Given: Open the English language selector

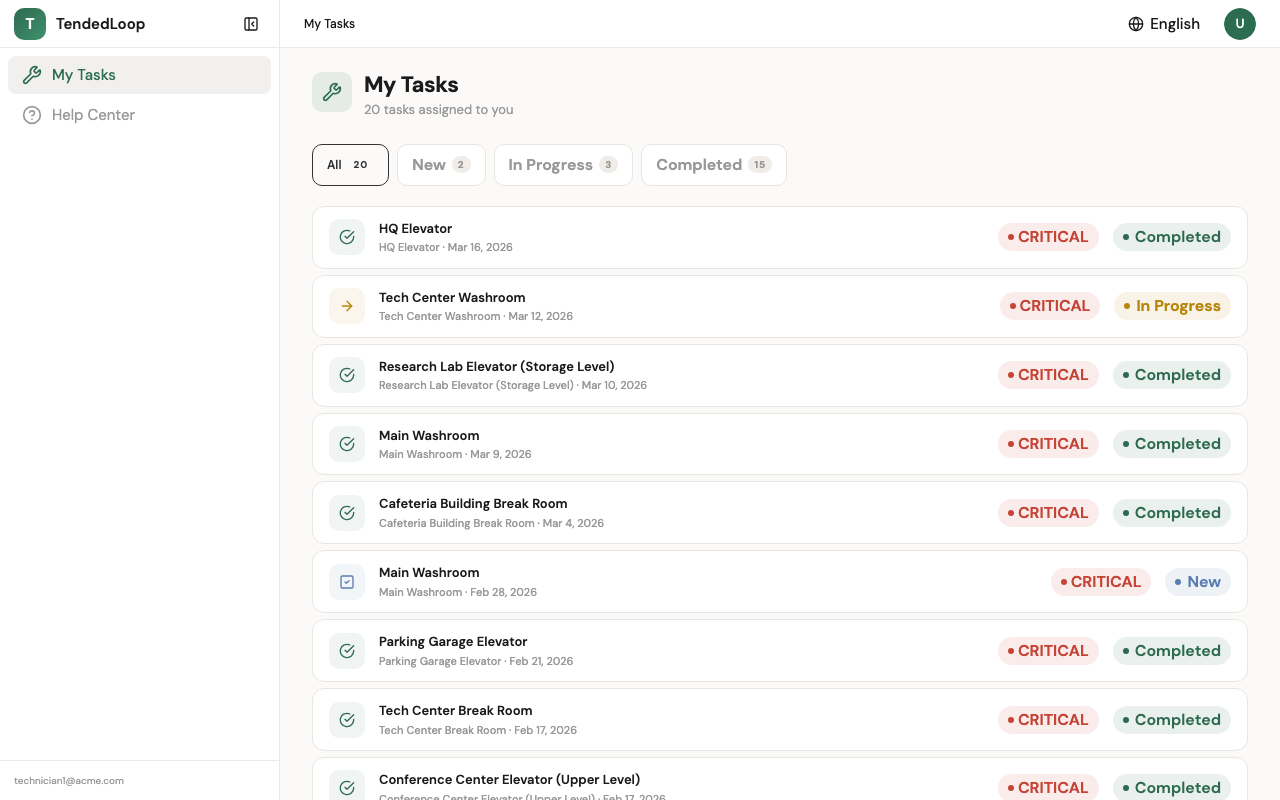Looking at the screenshot, I should point(1164,24).
